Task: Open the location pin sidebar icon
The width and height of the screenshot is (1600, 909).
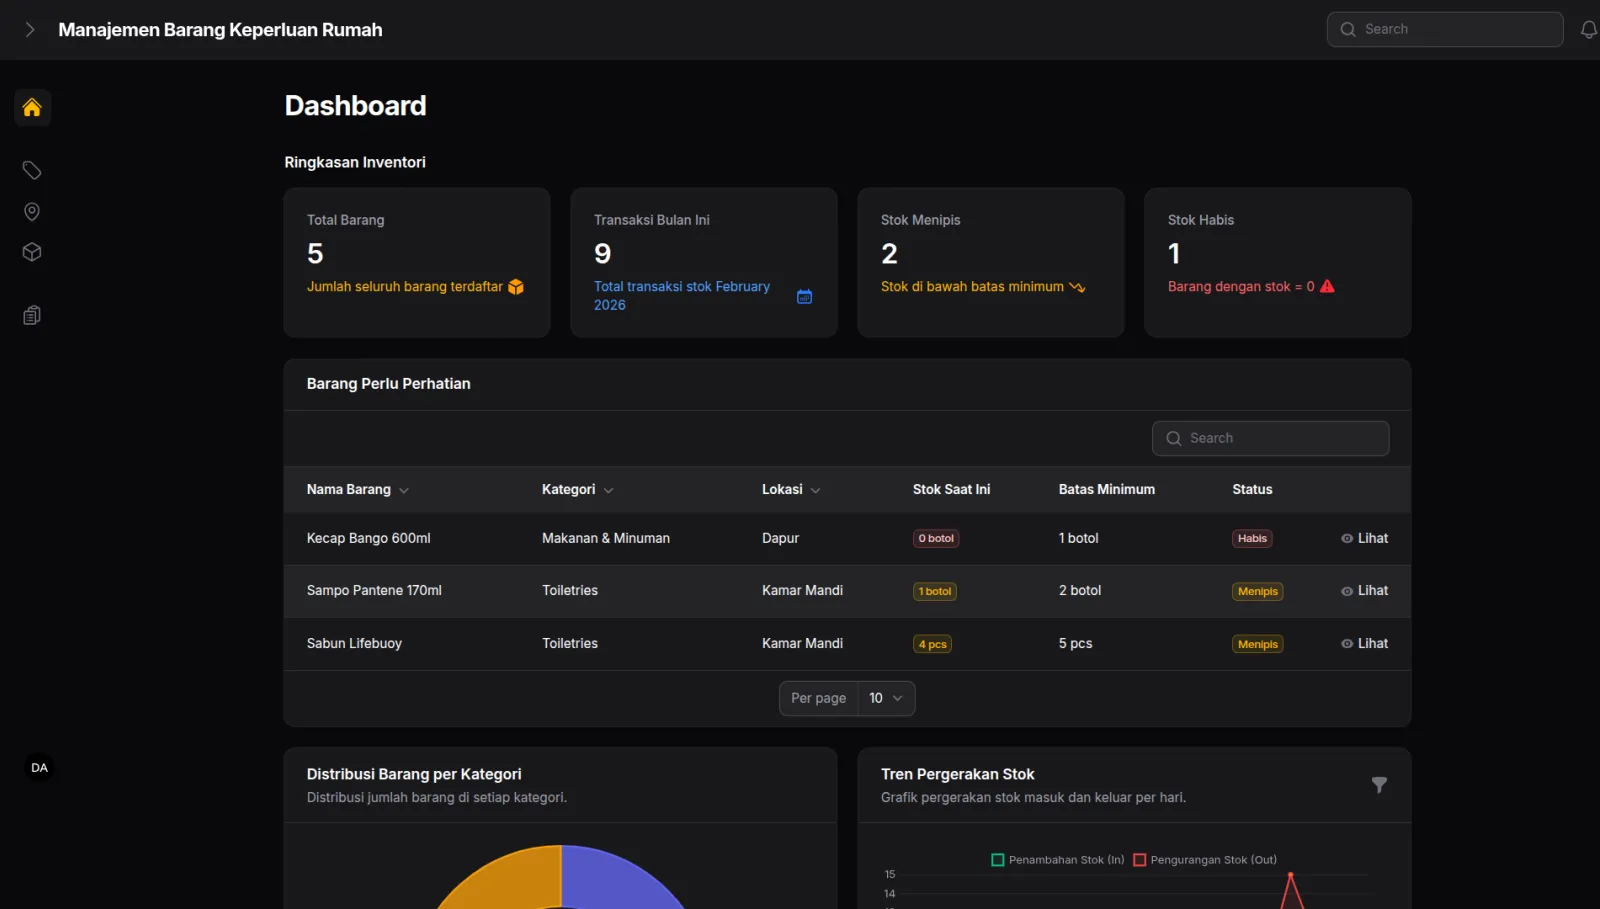Action: [32, 211]
